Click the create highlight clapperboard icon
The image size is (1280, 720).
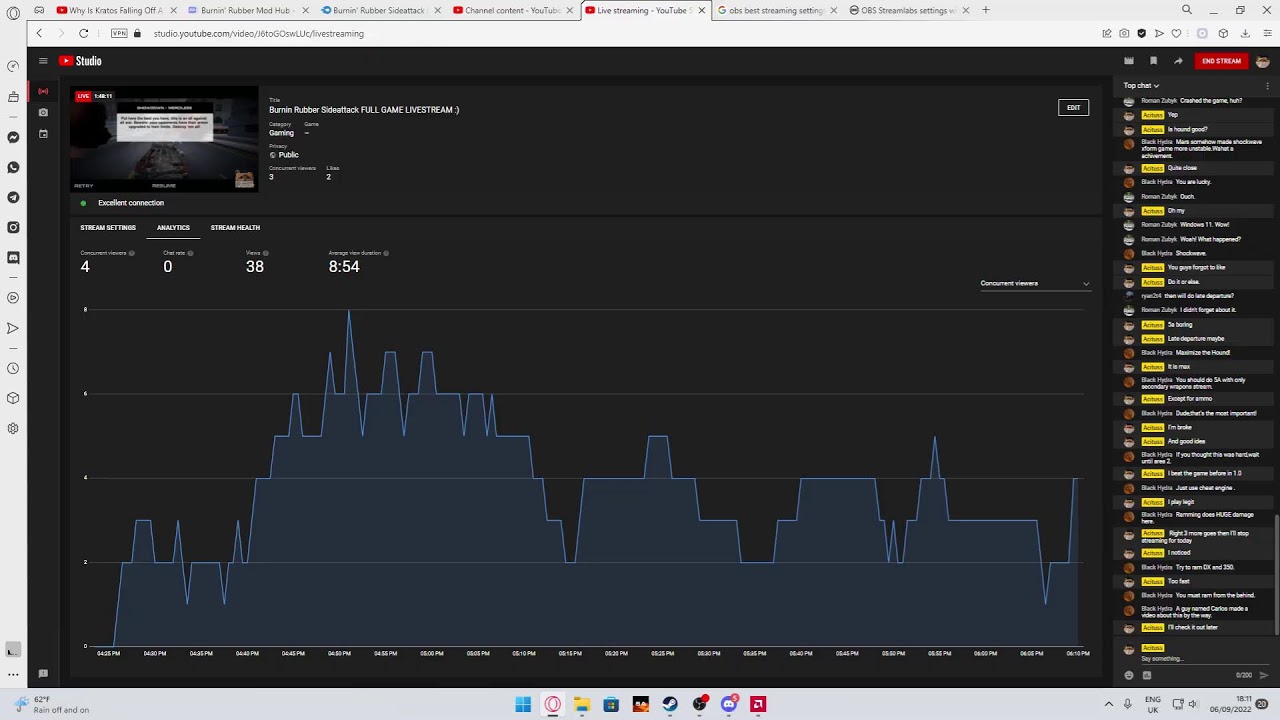1129,61
